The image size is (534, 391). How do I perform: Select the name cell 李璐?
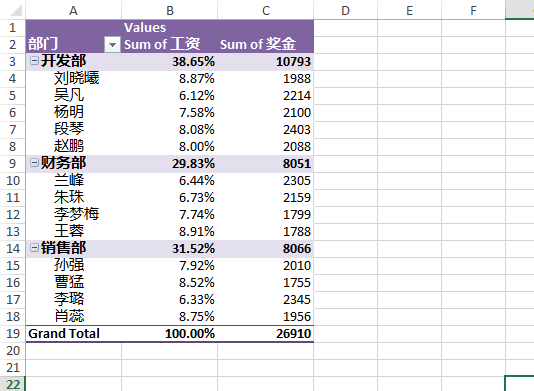74,299
